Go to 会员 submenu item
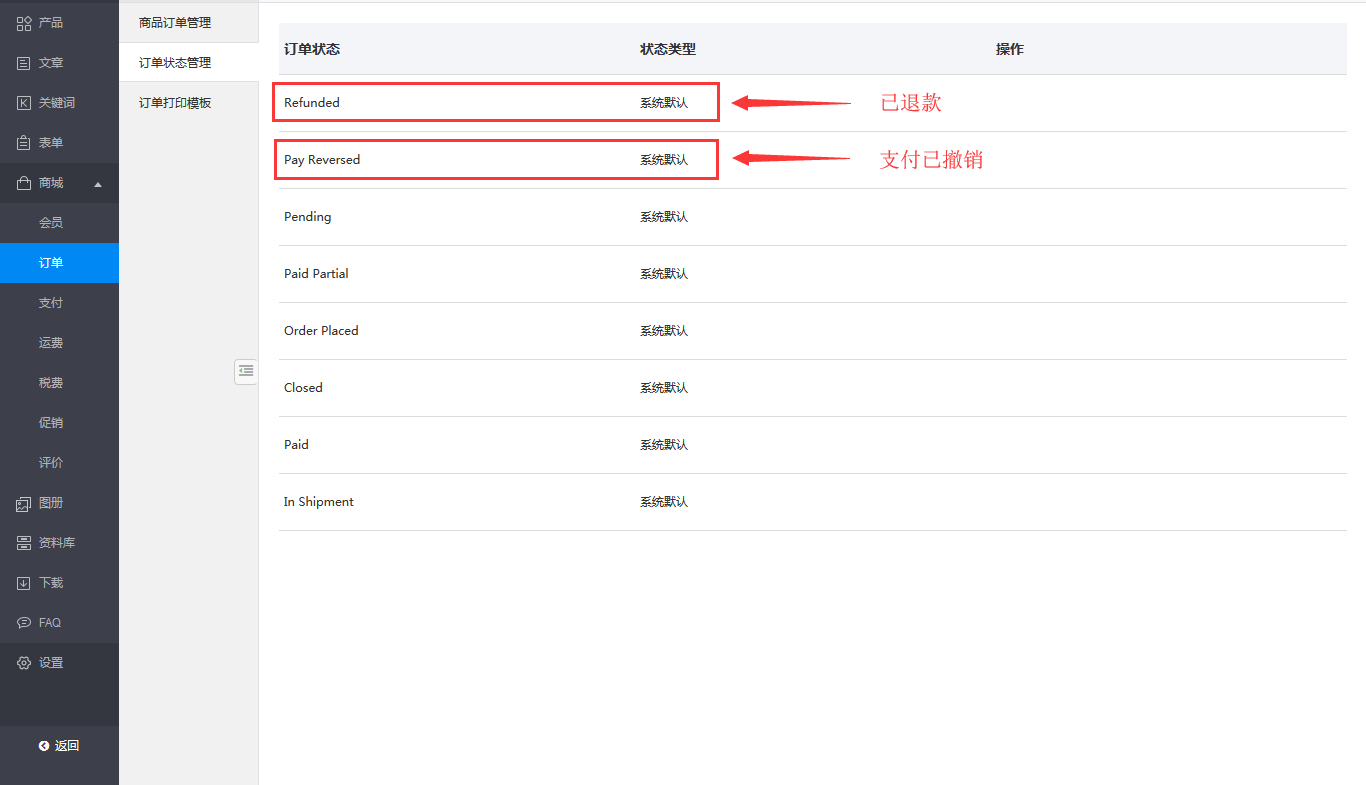The width and height of the screenshot is (1366, 785). (x=51, y=223)
